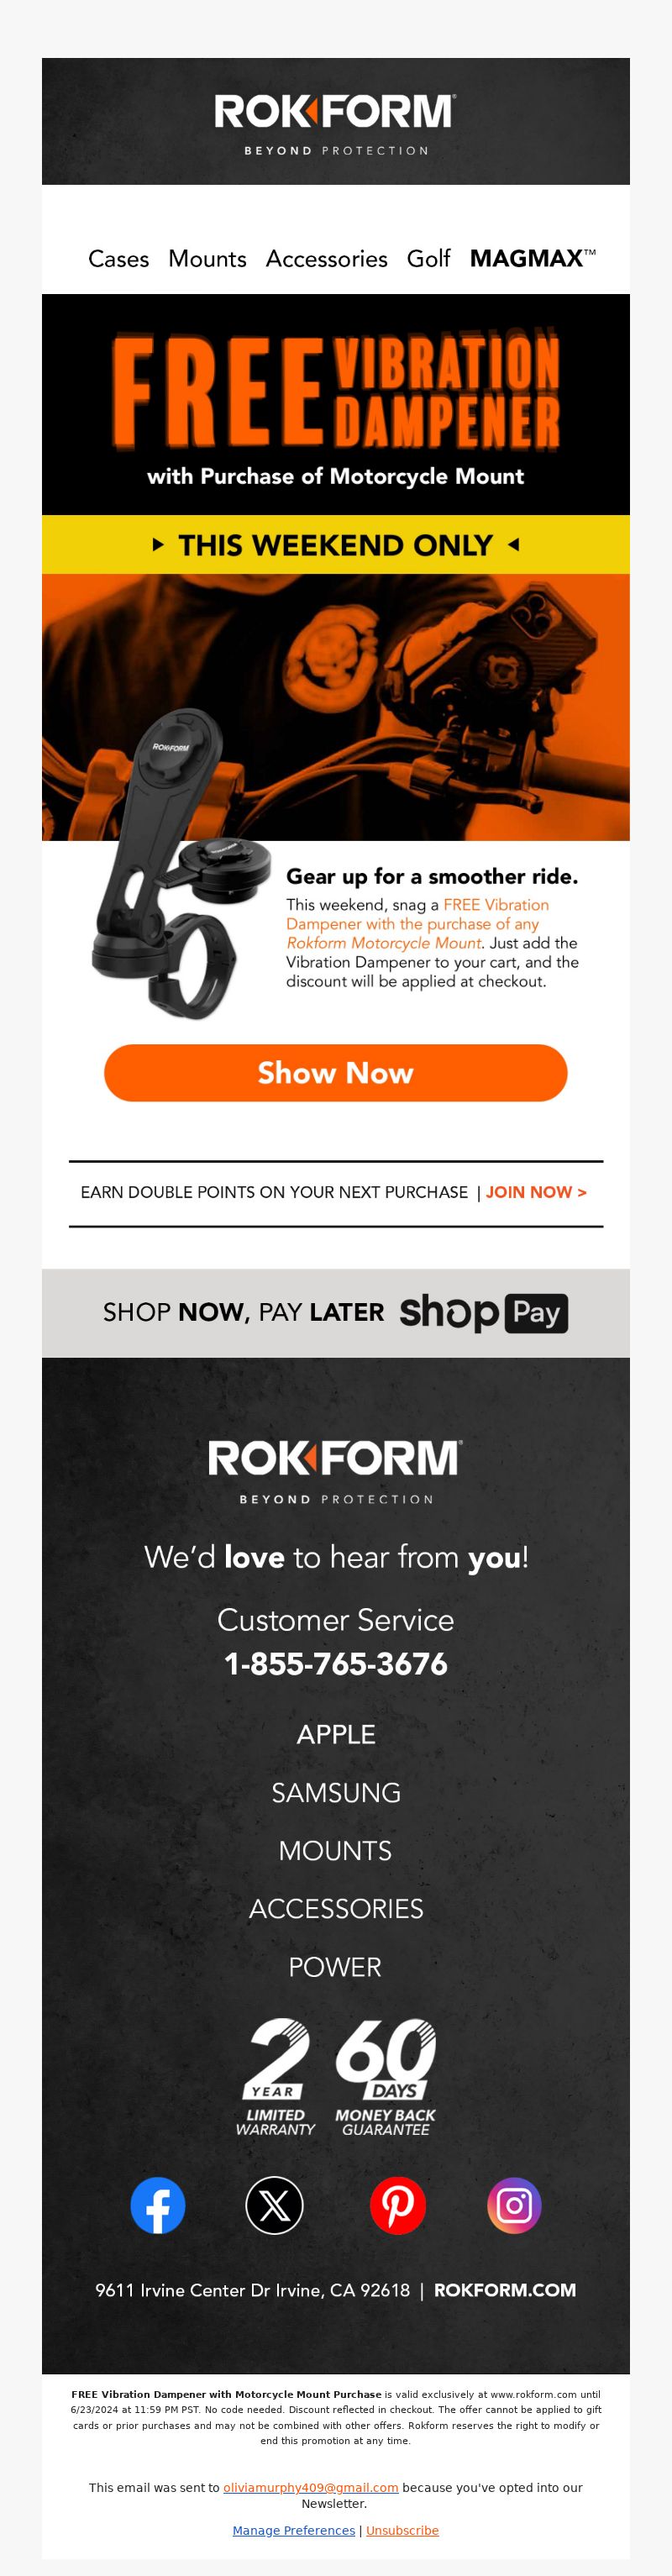The image size is (672, 2576).
Task: Open the Cases navigation item
Action: [118, 258]
